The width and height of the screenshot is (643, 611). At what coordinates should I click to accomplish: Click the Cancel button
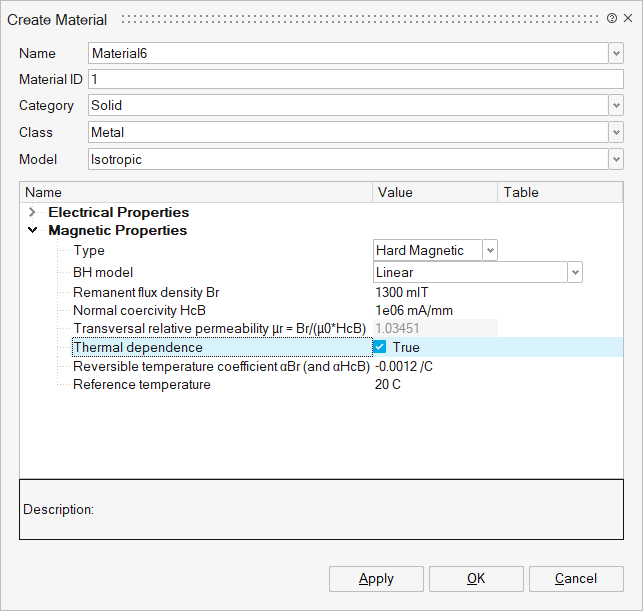point(576,578)
